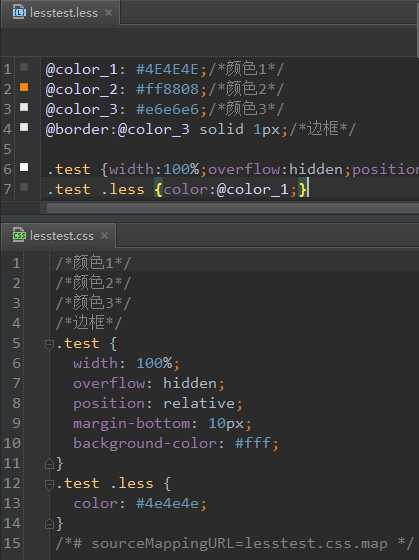Click the CSS file icon on lesstest.css tab
The width and height of the screenshot is (419, 560).
click(19, 235)
